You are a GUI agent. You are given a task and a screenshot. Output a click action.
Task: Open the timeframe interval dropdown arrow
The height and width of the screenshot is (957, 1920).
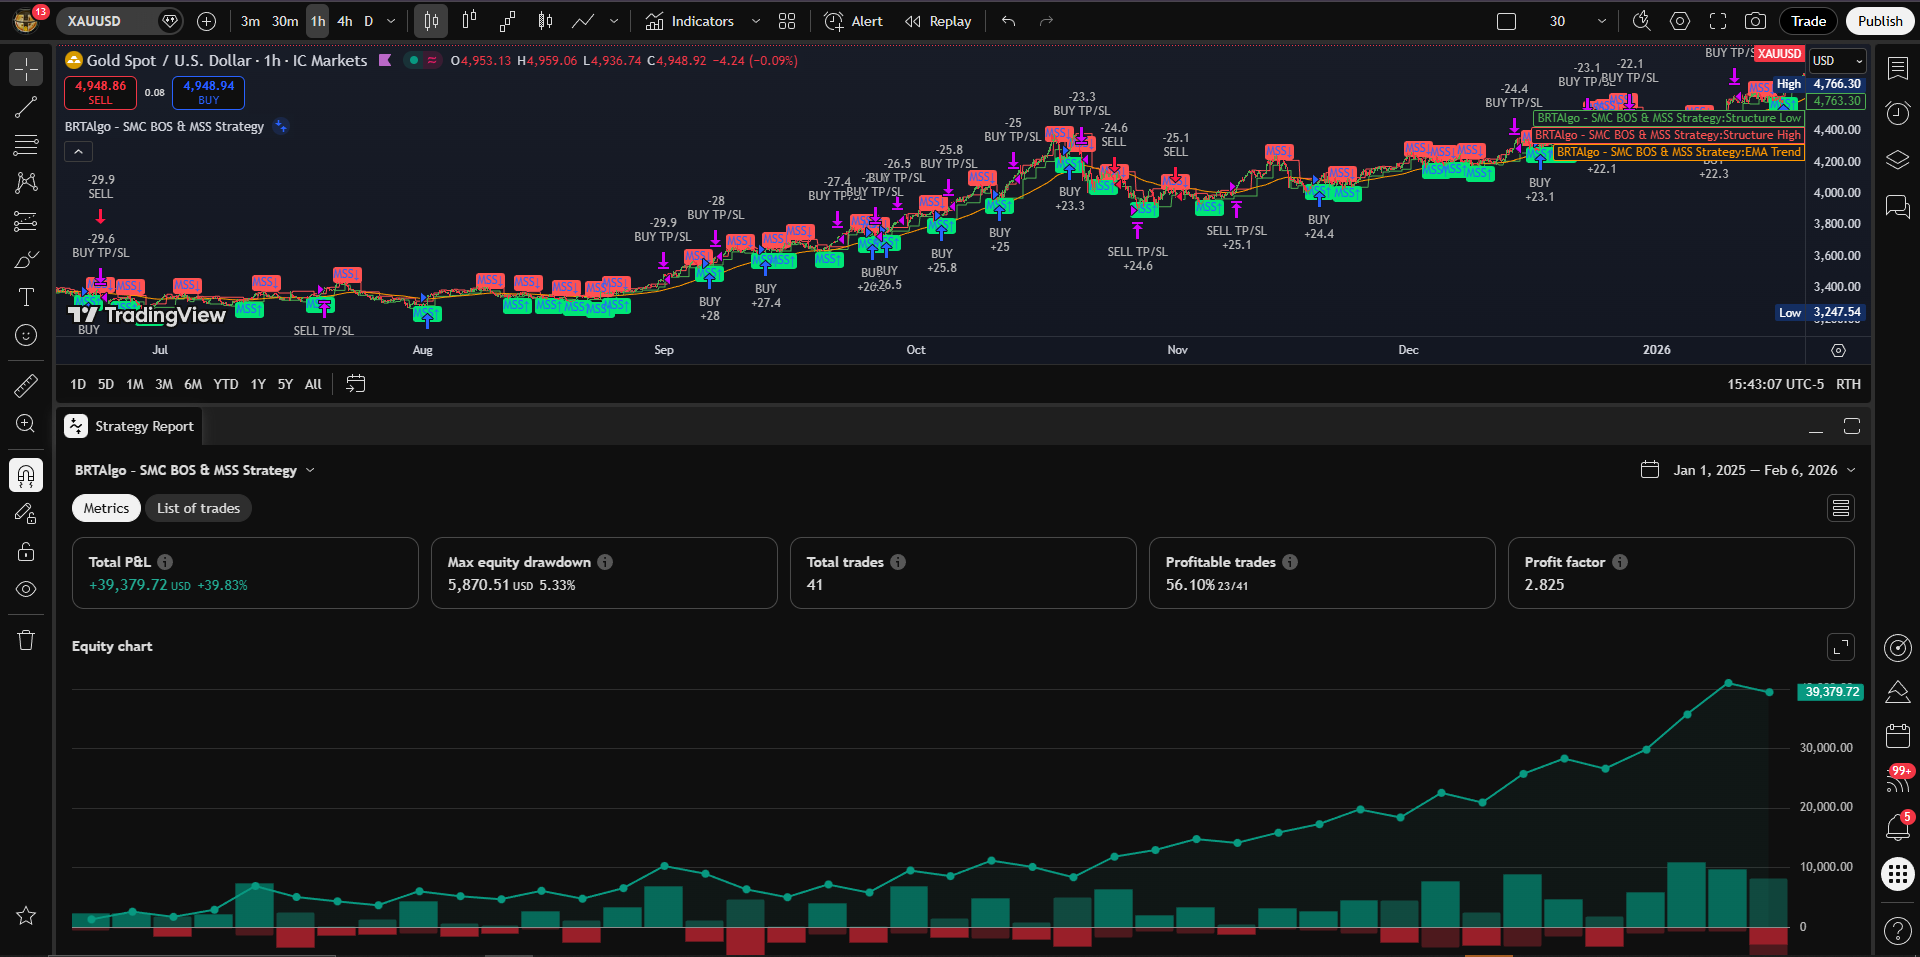tap(391, 21)
